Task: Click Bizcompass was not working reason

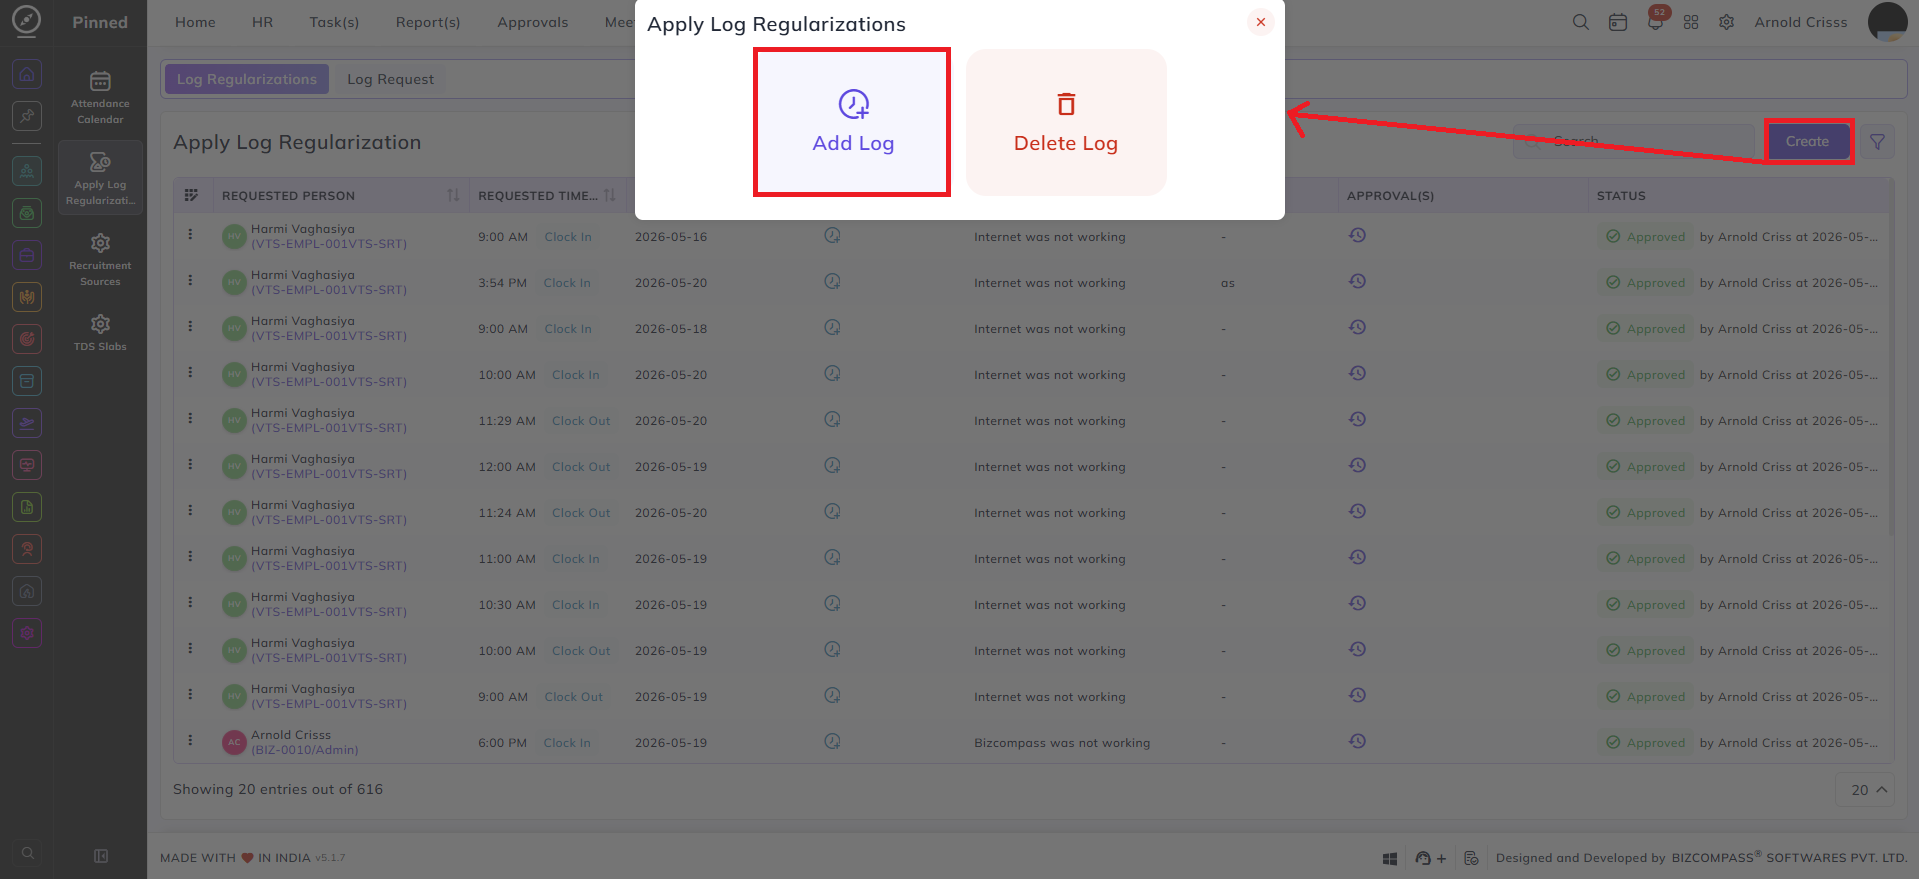Action: [x=1062, y=743]
